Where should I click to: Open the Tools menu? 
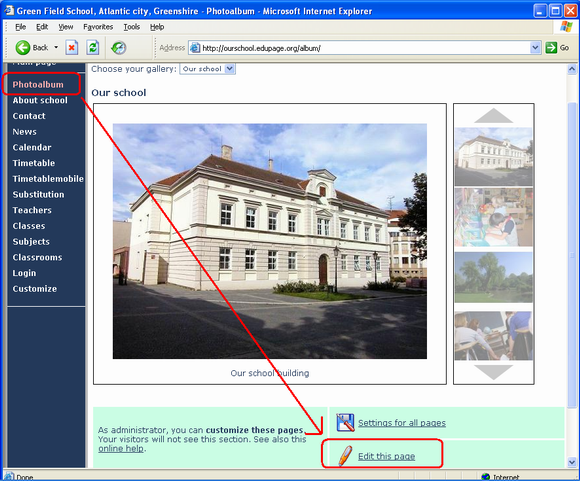point(131,27)
